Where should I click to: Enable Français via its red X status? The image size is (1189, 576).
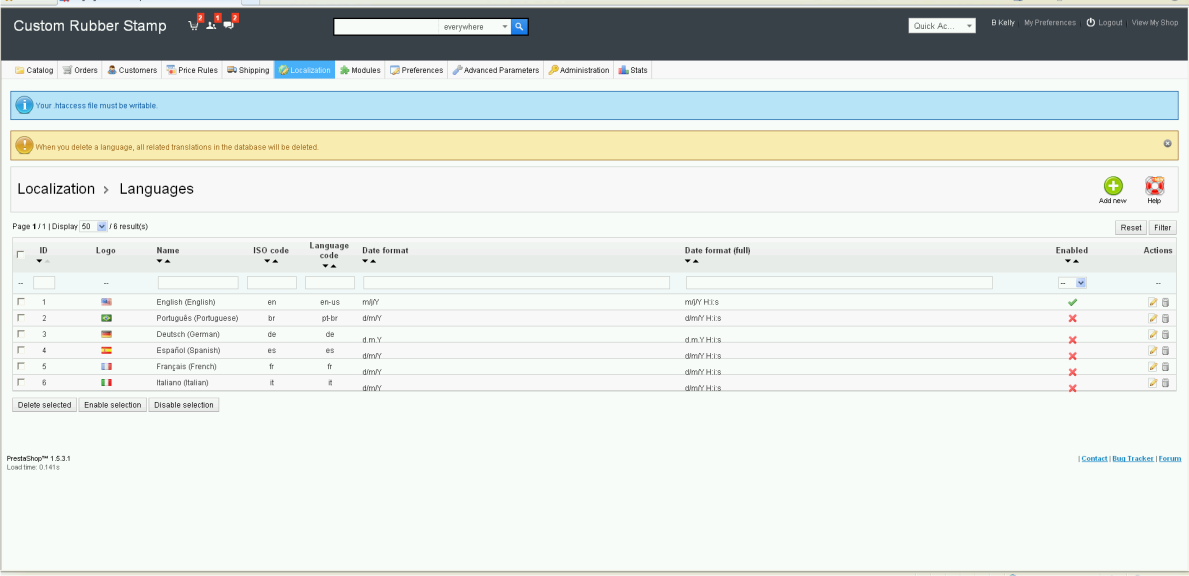pos(1072,372)
